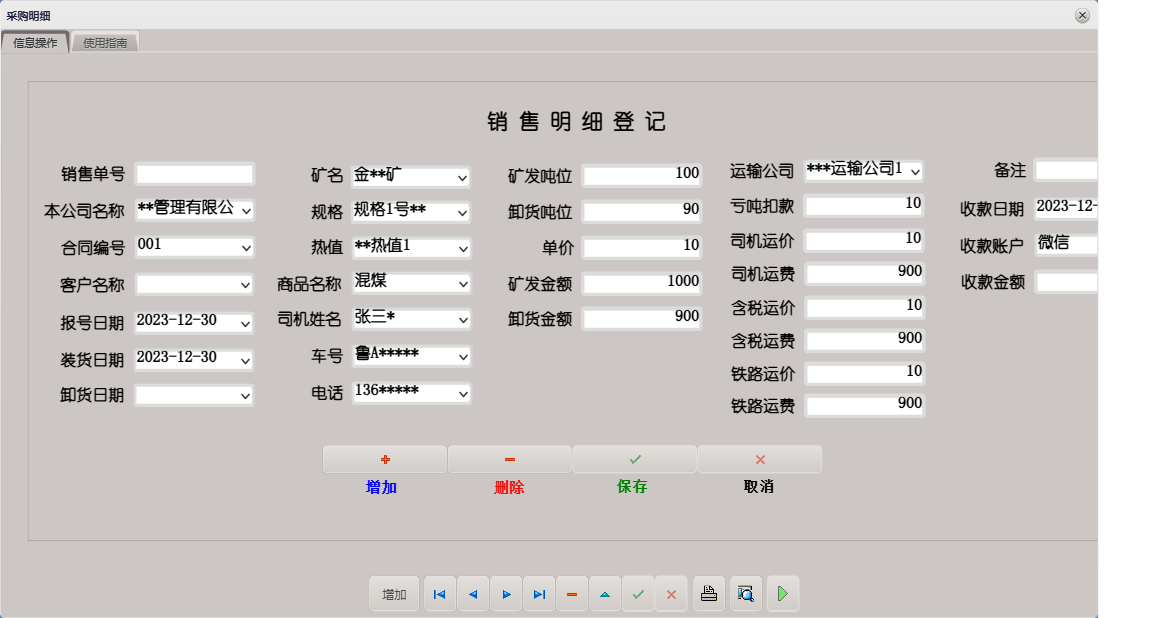
Task: Navigate to the first record
Action: [439, 593]
